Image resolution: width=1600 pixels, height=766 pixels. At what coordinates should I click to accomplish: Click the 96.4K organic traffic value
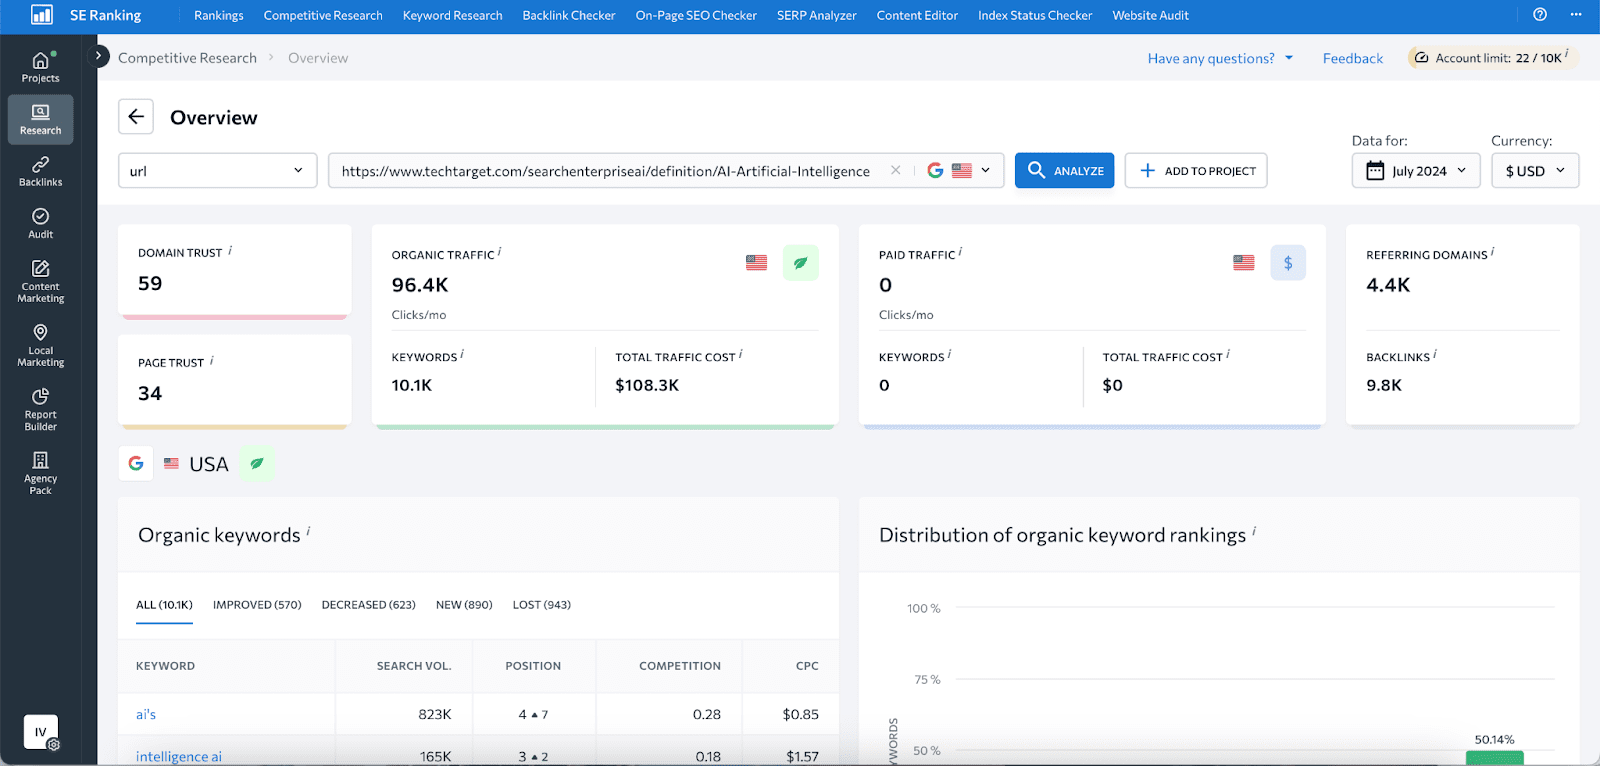pos(420,285)
